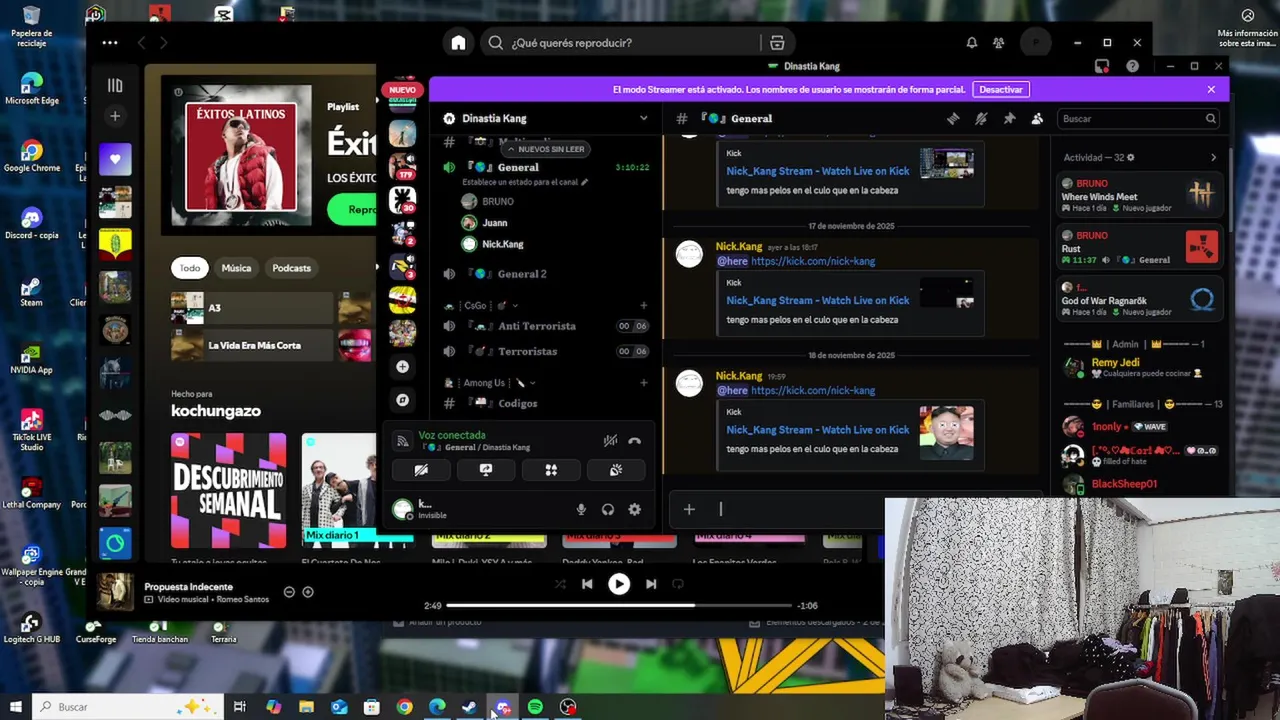Image resolution: width=1280 pixels, height=720 pixels.
Task: Click Spotify Home icon
Action: [458, 43]
